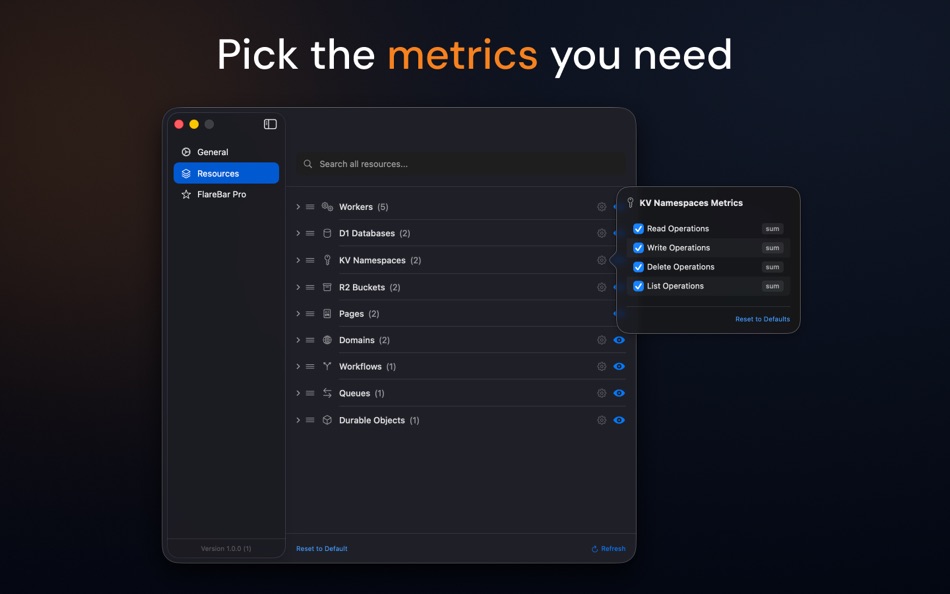Toggle visibility eye for Durable Objects
This screenshot has width=950, height=594.
(619, 420)
